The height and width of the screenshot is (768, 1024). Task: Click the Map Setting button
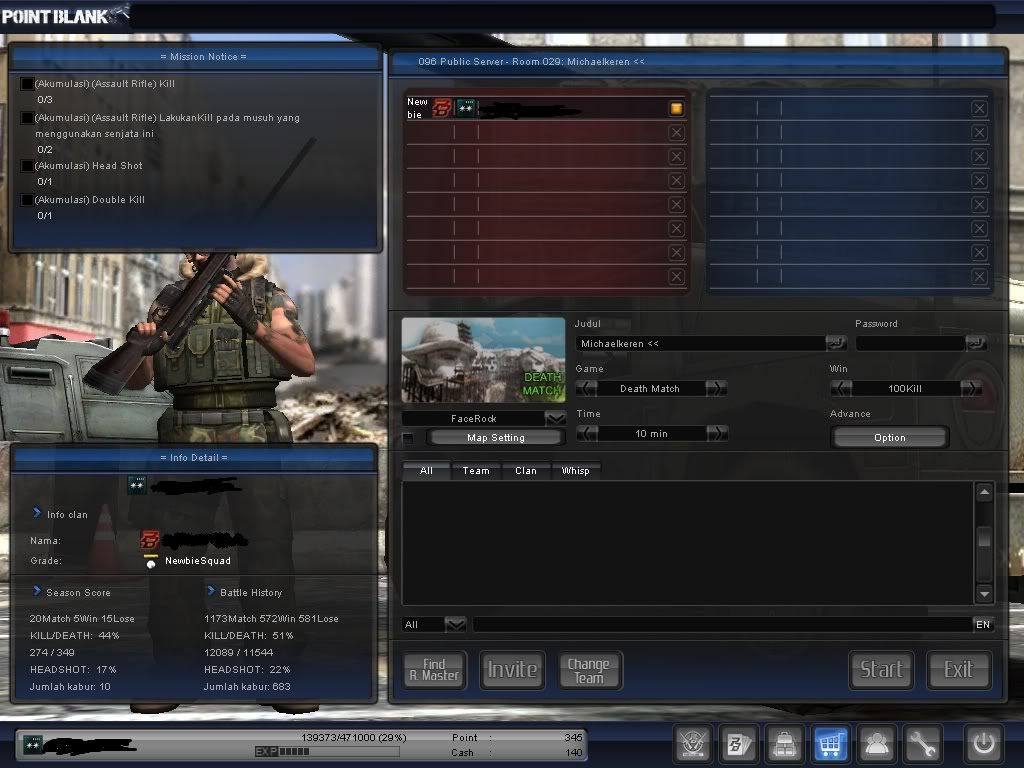coord(496,438)
